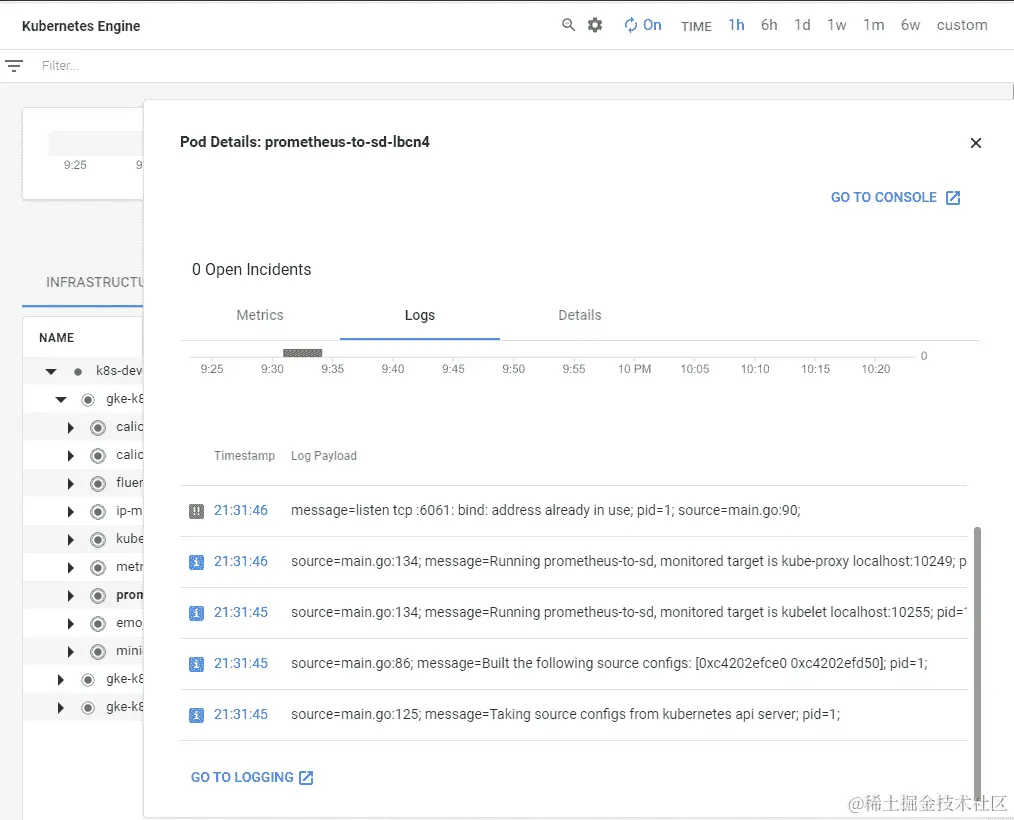Expand the ip-m pod row
1014x820 pixels.
70,512
